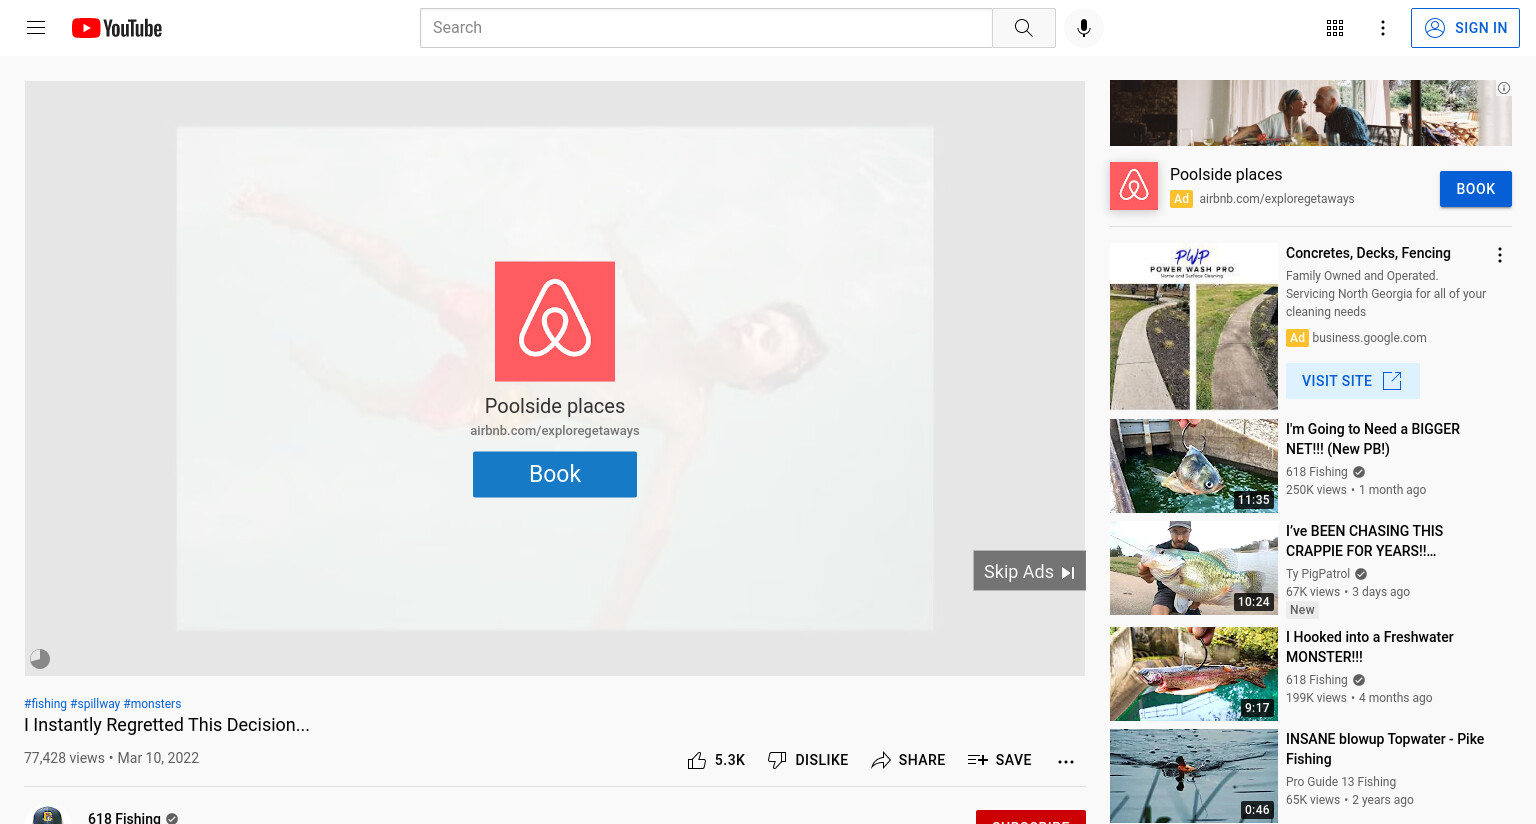1536x824 pixels.
Task: Click the SHARE arrow button
Action: (908, 760)
